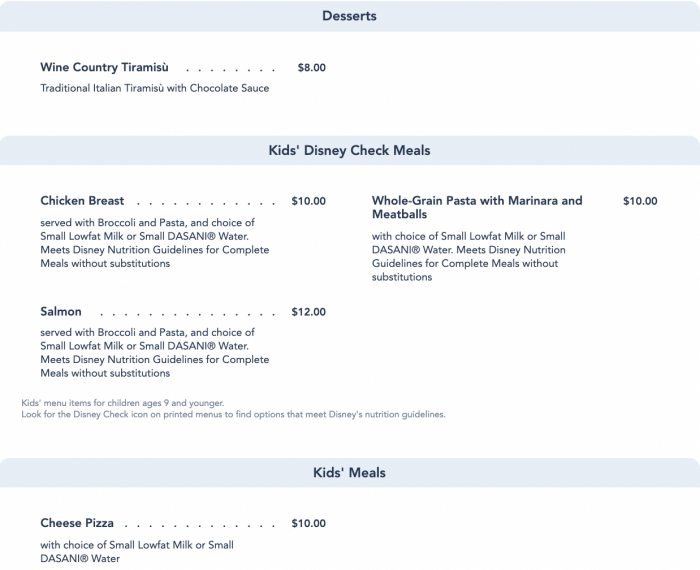
Task: Click the Traditional Italian Tiramisù description text
Action: tap(154, 88)
